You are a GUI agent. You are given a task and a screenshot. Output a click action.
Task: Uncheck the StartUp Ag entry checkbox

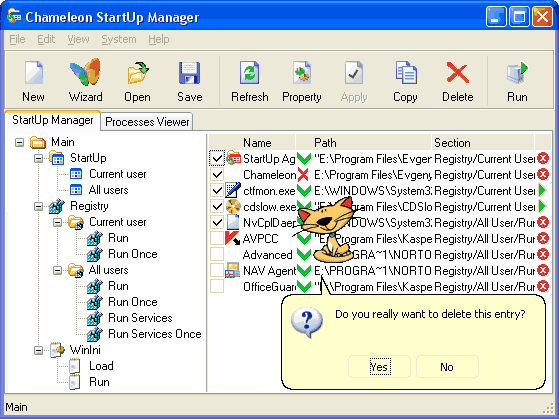(217, 158)
